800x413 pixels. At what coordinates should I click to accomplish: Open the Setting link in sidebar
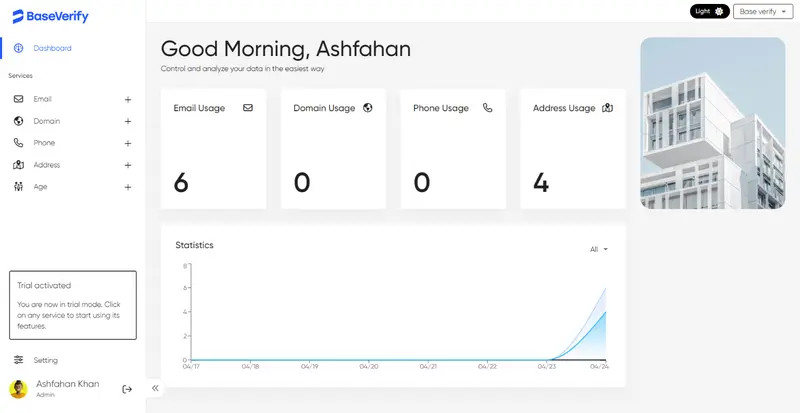45,360
